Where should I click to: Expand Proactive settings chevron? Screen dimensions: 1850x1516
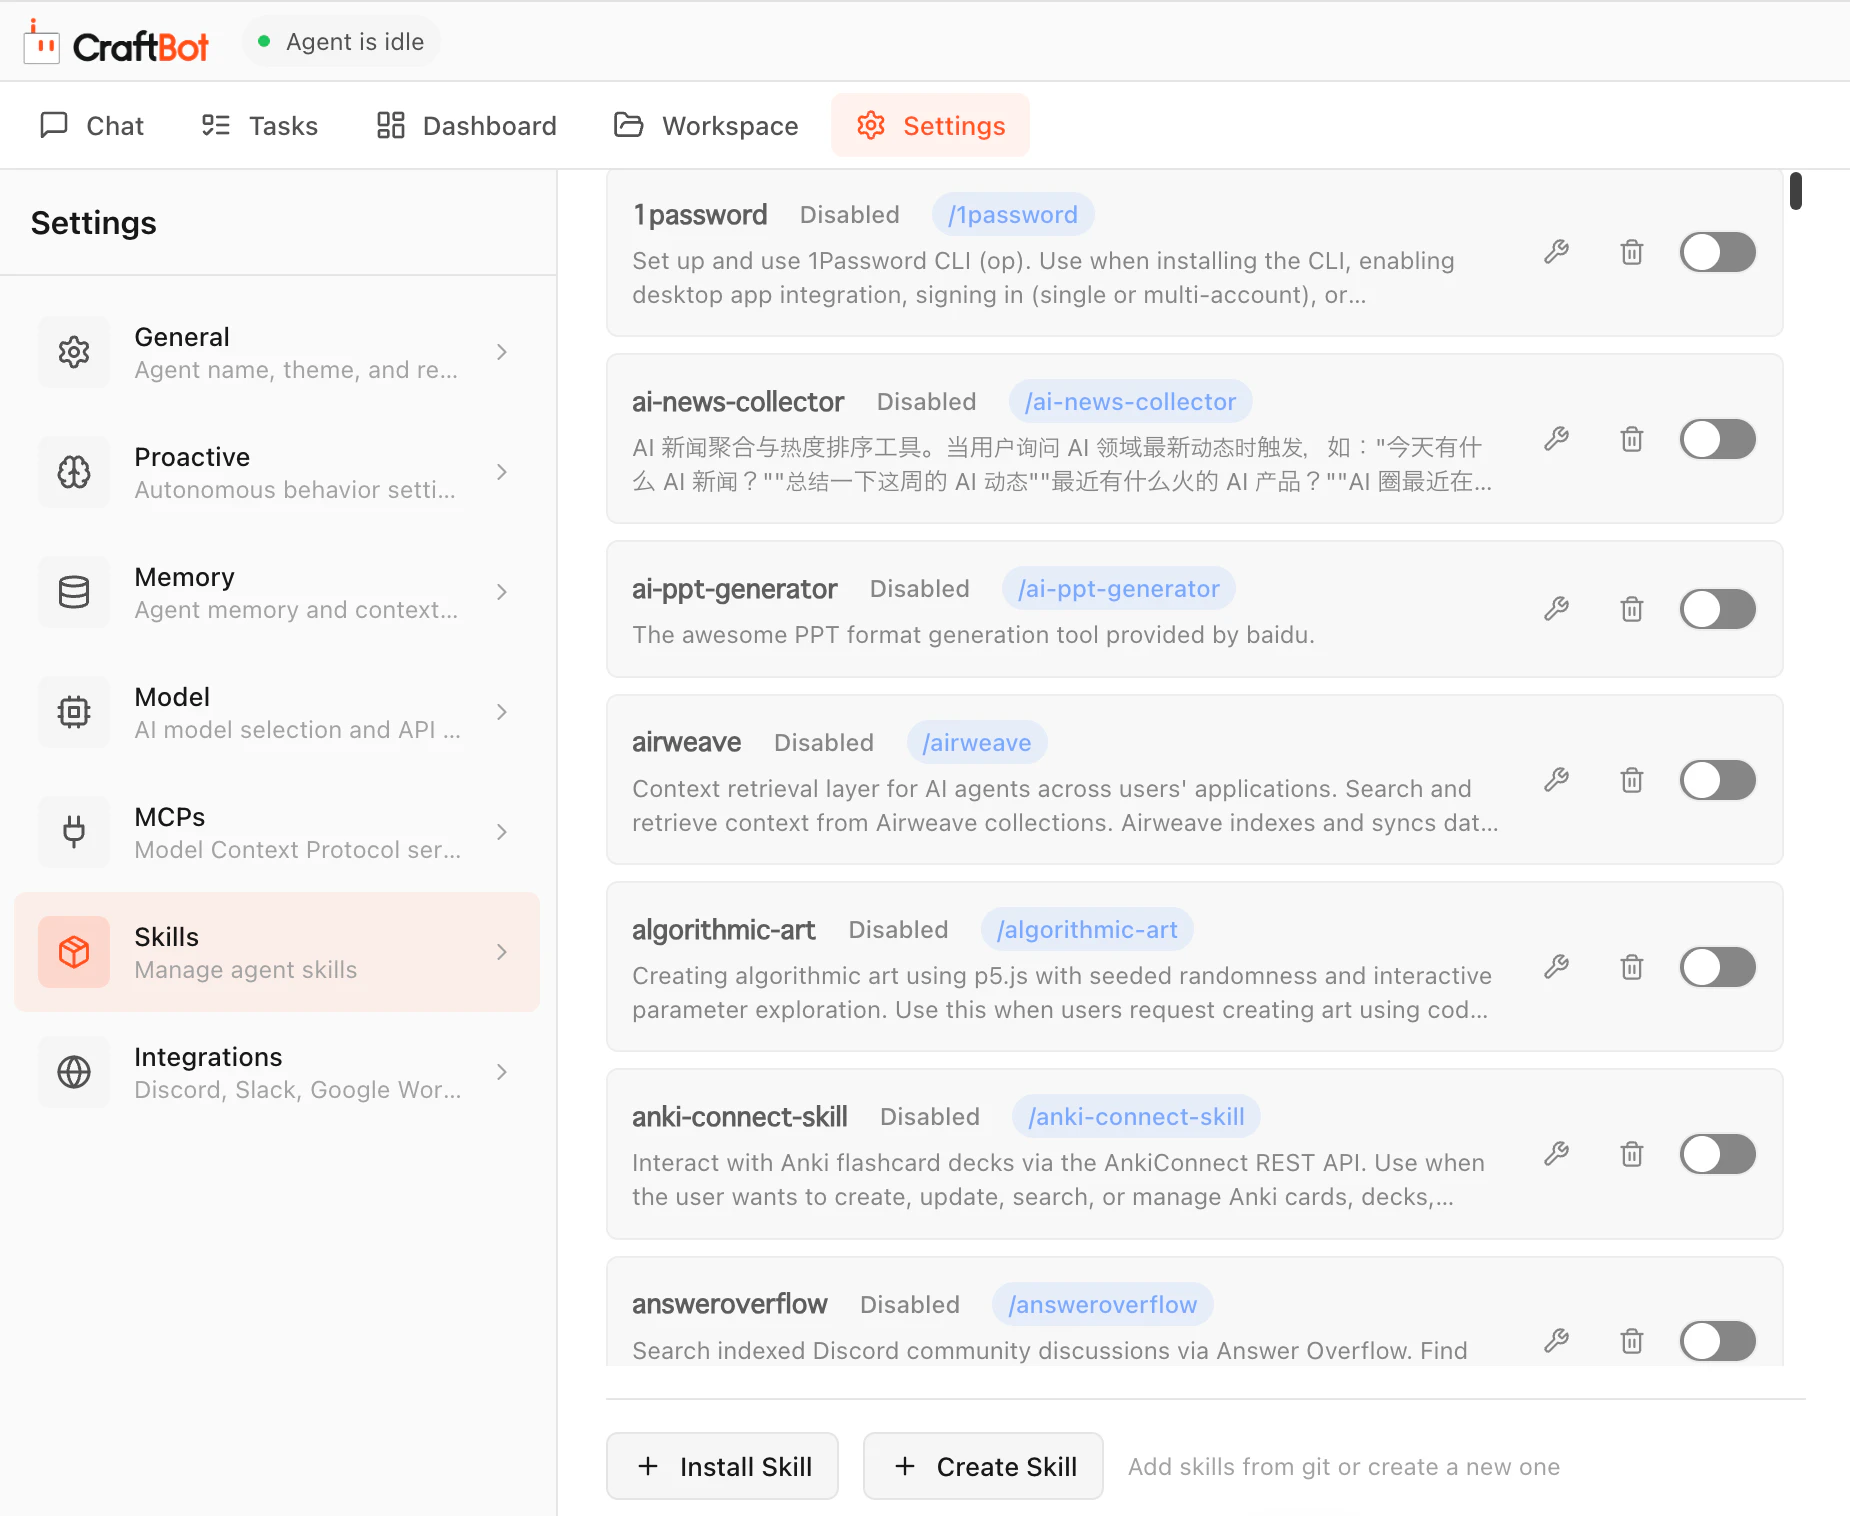pyautogui.click(x=502, y=472)
